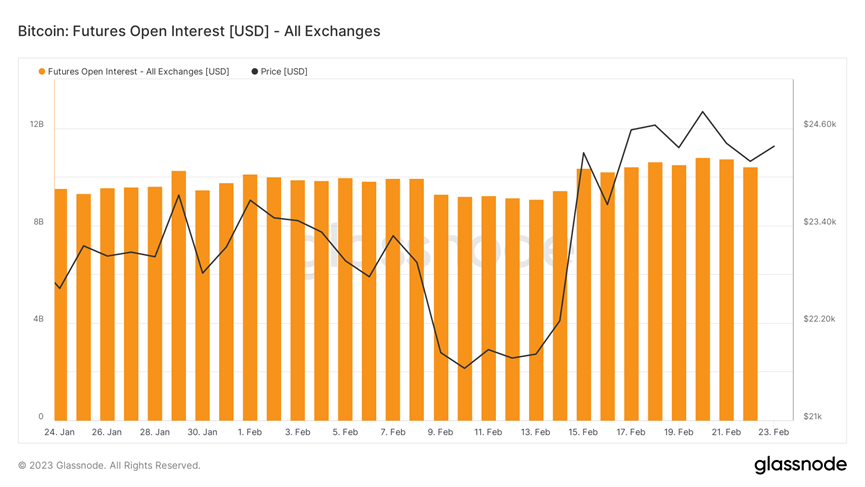The height and width of the screenshot is (487, 865).
Task: Click the '24. Jan' date label
Action: [59, 432]
